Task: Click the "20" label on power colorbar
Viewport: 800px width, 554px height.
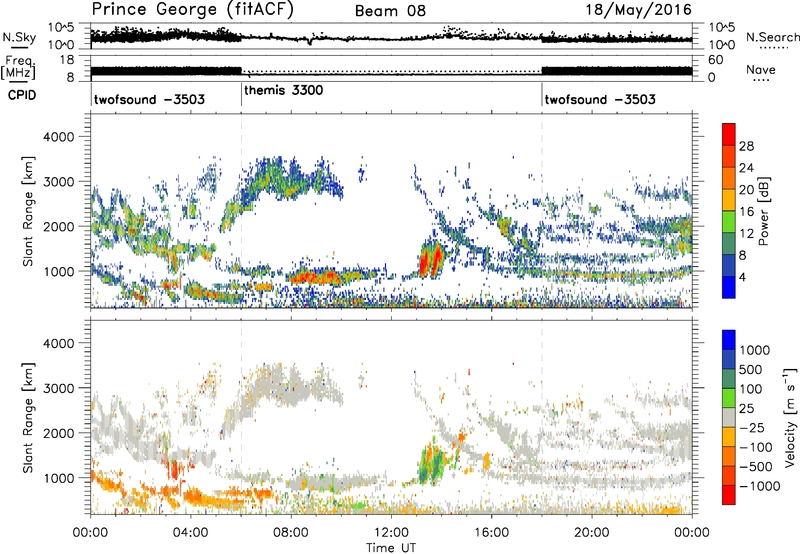Action: (x=746, y=190)
